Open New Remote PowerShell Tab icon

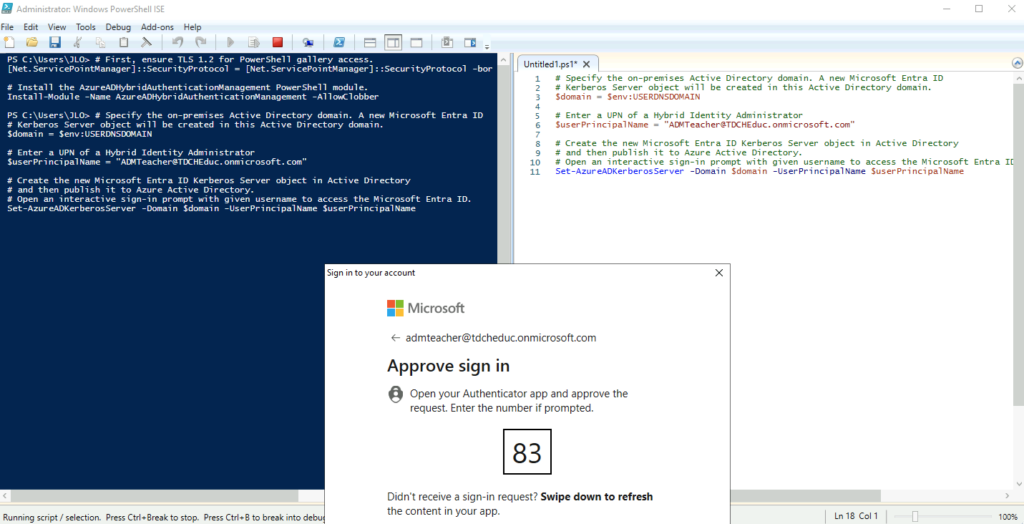point(308,43)
